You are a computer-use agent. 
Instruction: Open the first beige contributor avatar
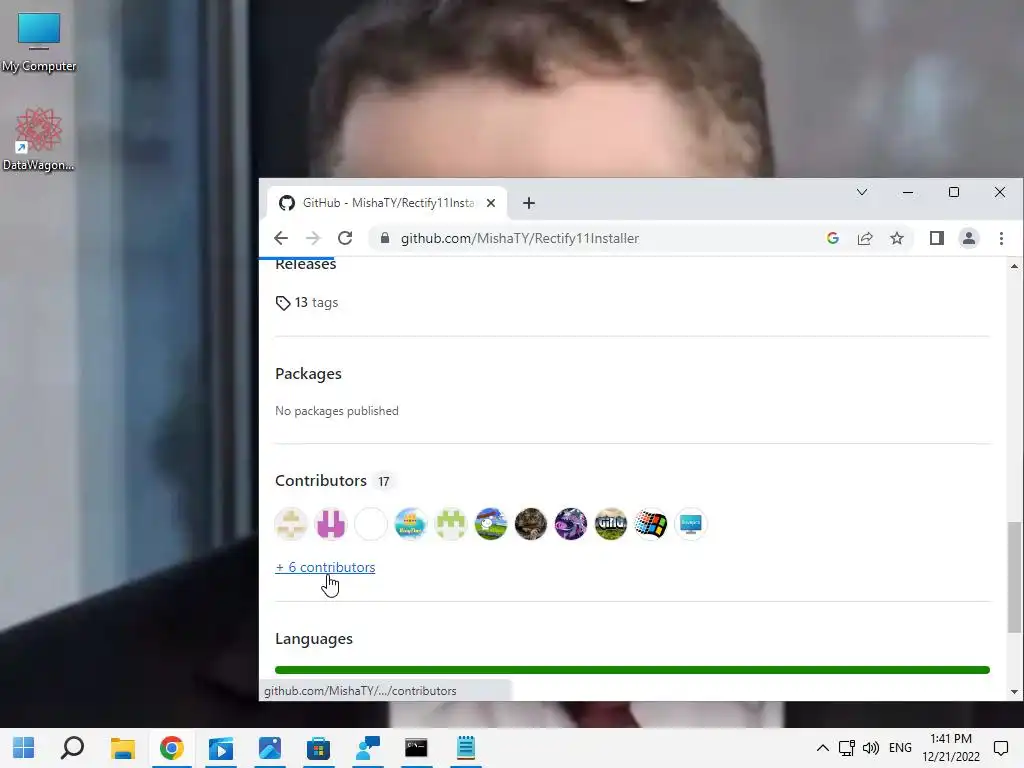[x=291, y=524]
